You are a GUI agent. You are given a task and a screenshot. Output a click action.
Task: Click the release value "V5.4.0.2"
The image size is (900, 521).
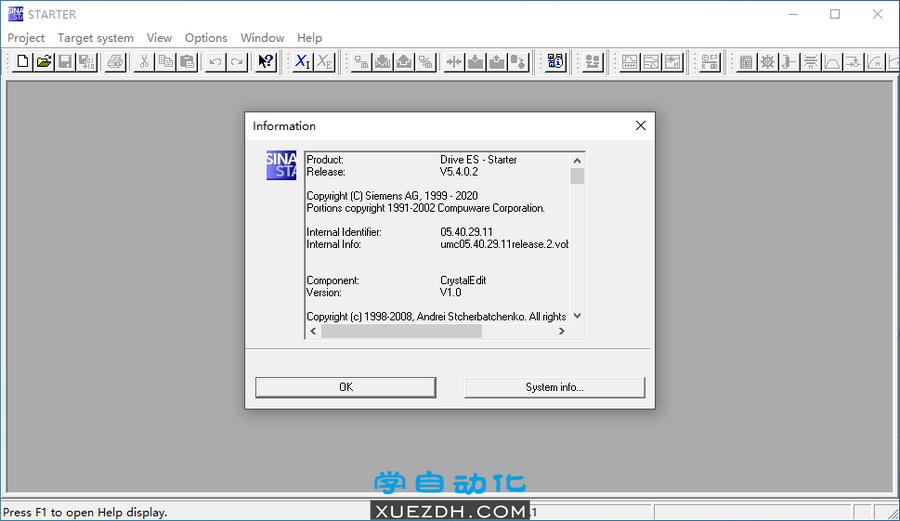tap(459, 172)
